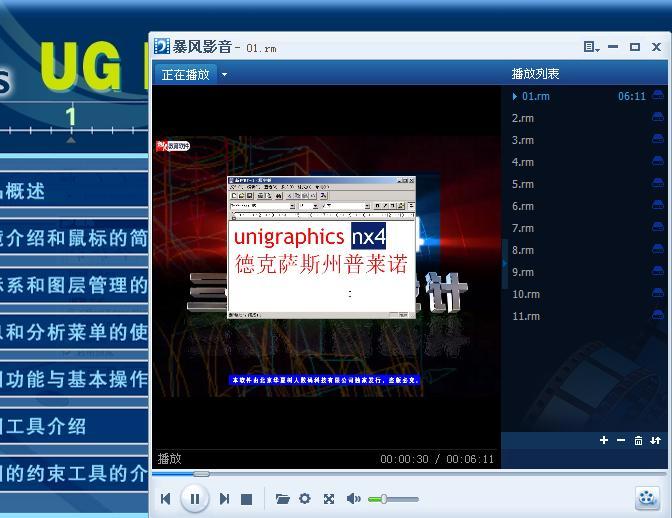Screen dimensions: 672x518
Task: Maximize the 暴风影音 player window
Action: [x=635, y=47]
